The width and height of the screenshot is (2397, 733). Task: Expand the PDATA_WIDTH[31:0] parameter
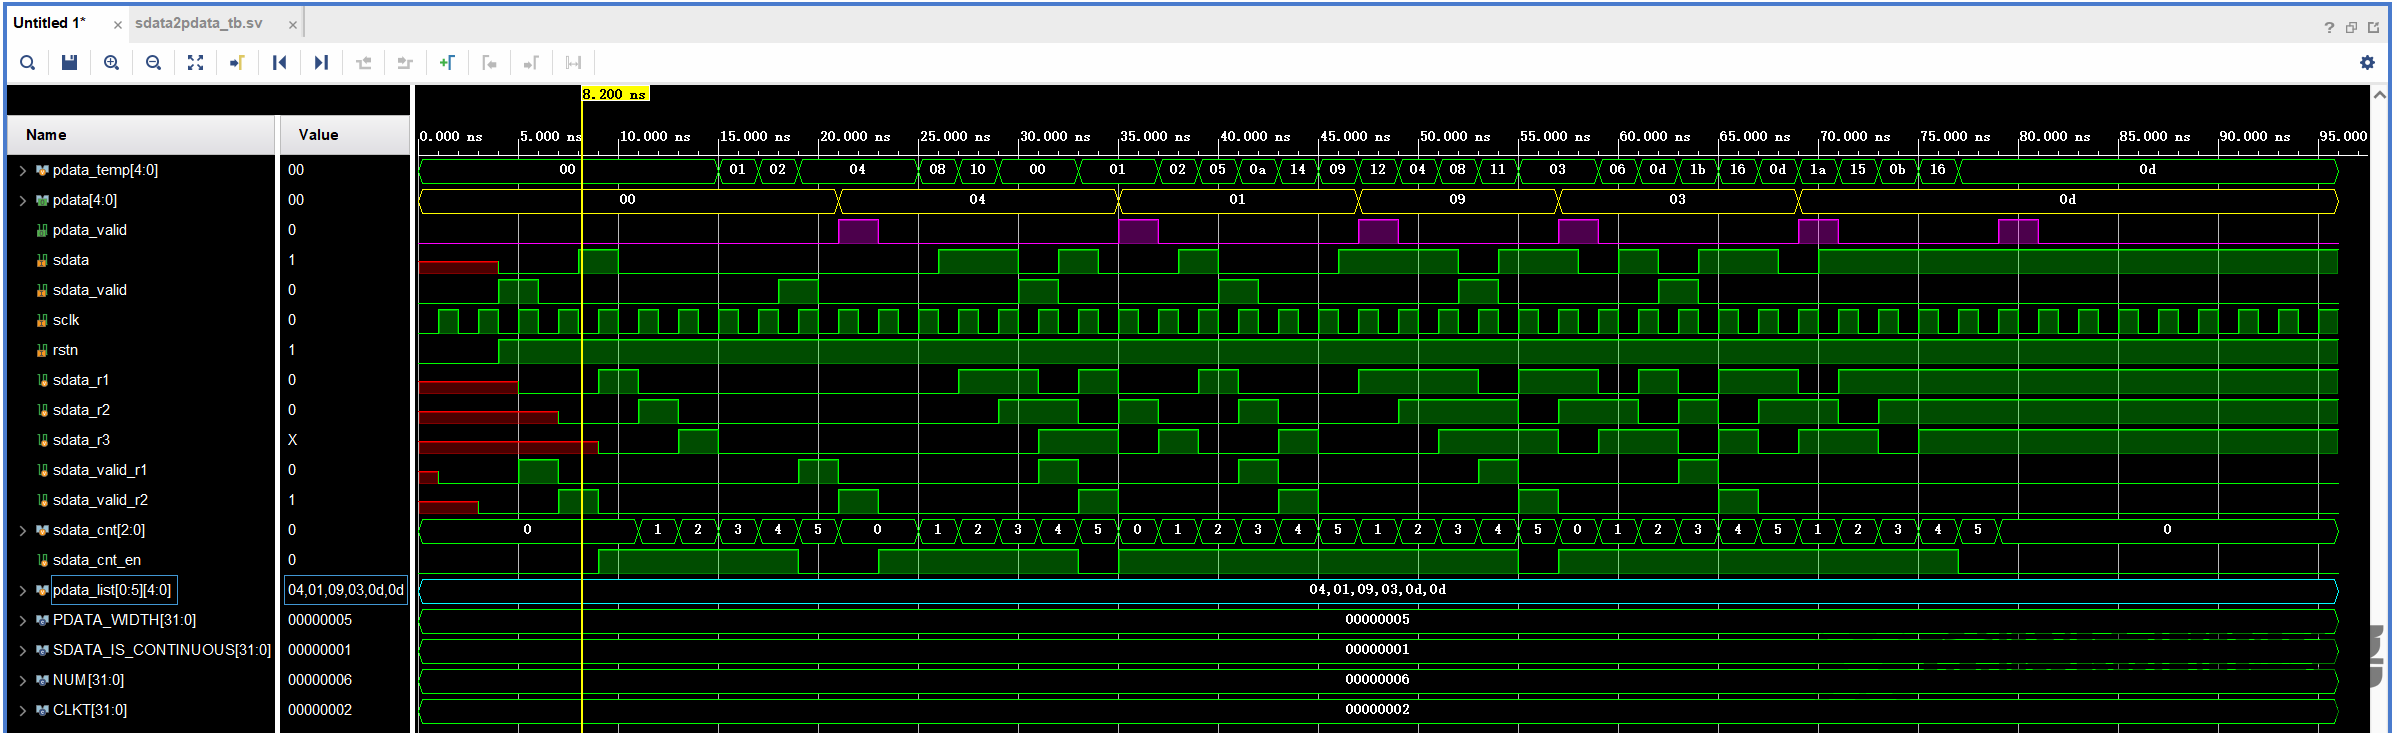click(x=22, y=621)
